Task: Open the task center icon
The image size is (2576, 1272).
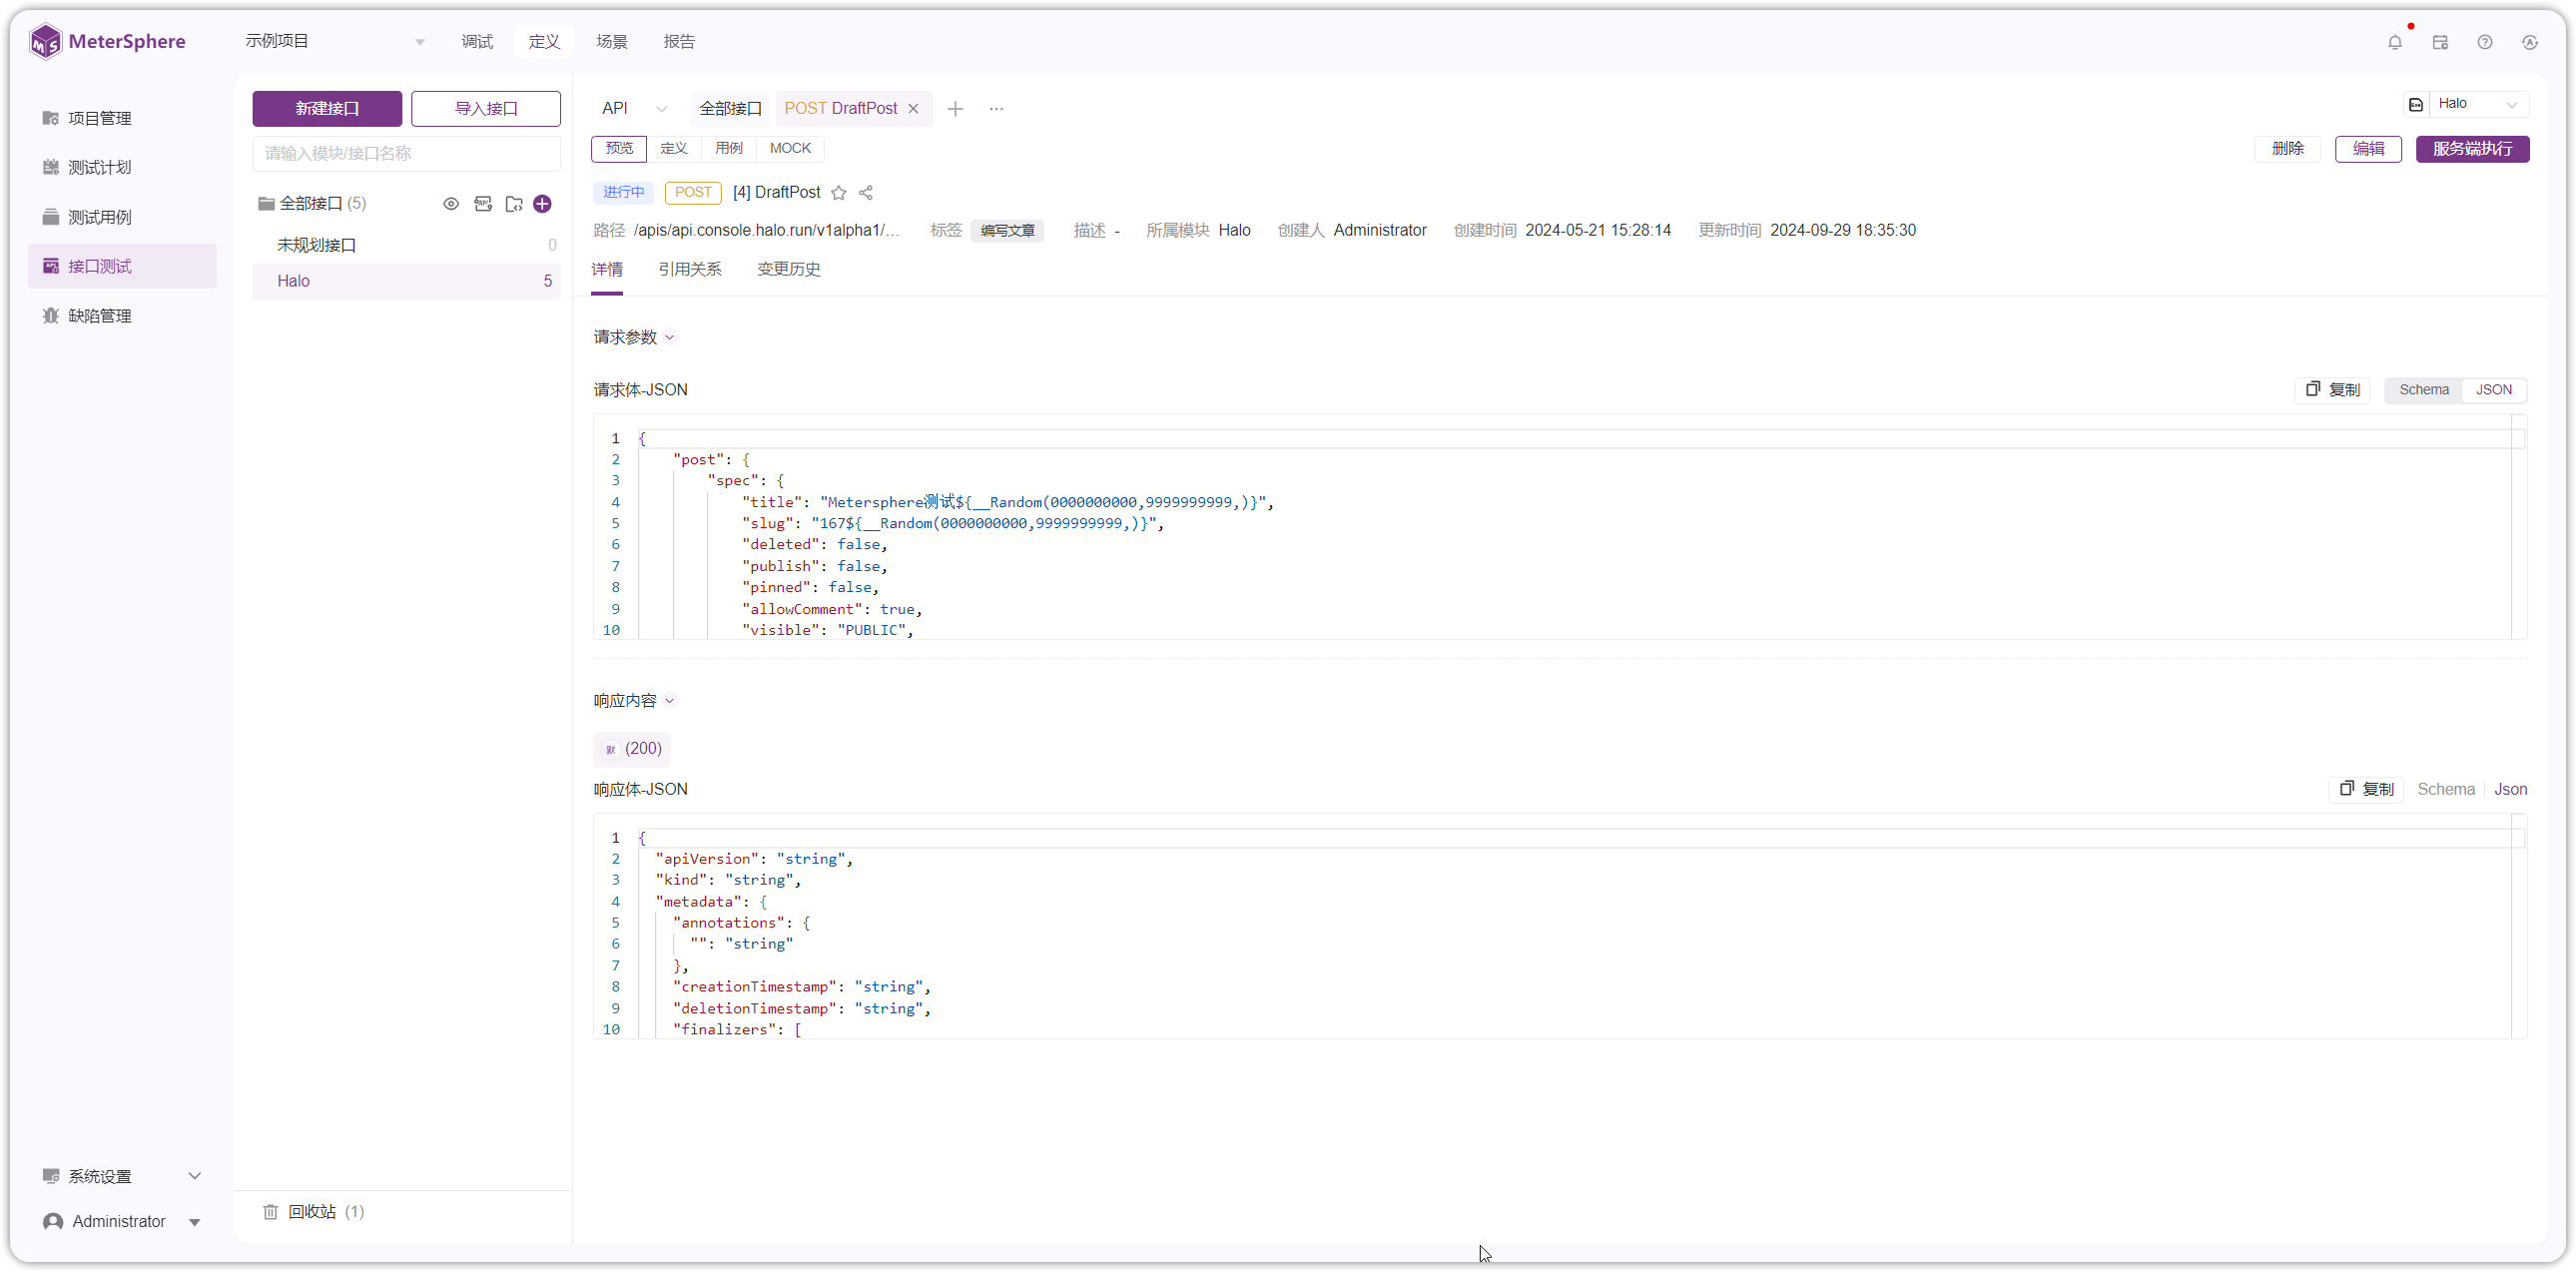Action: pyautogui.click(x=2440, y=42)
